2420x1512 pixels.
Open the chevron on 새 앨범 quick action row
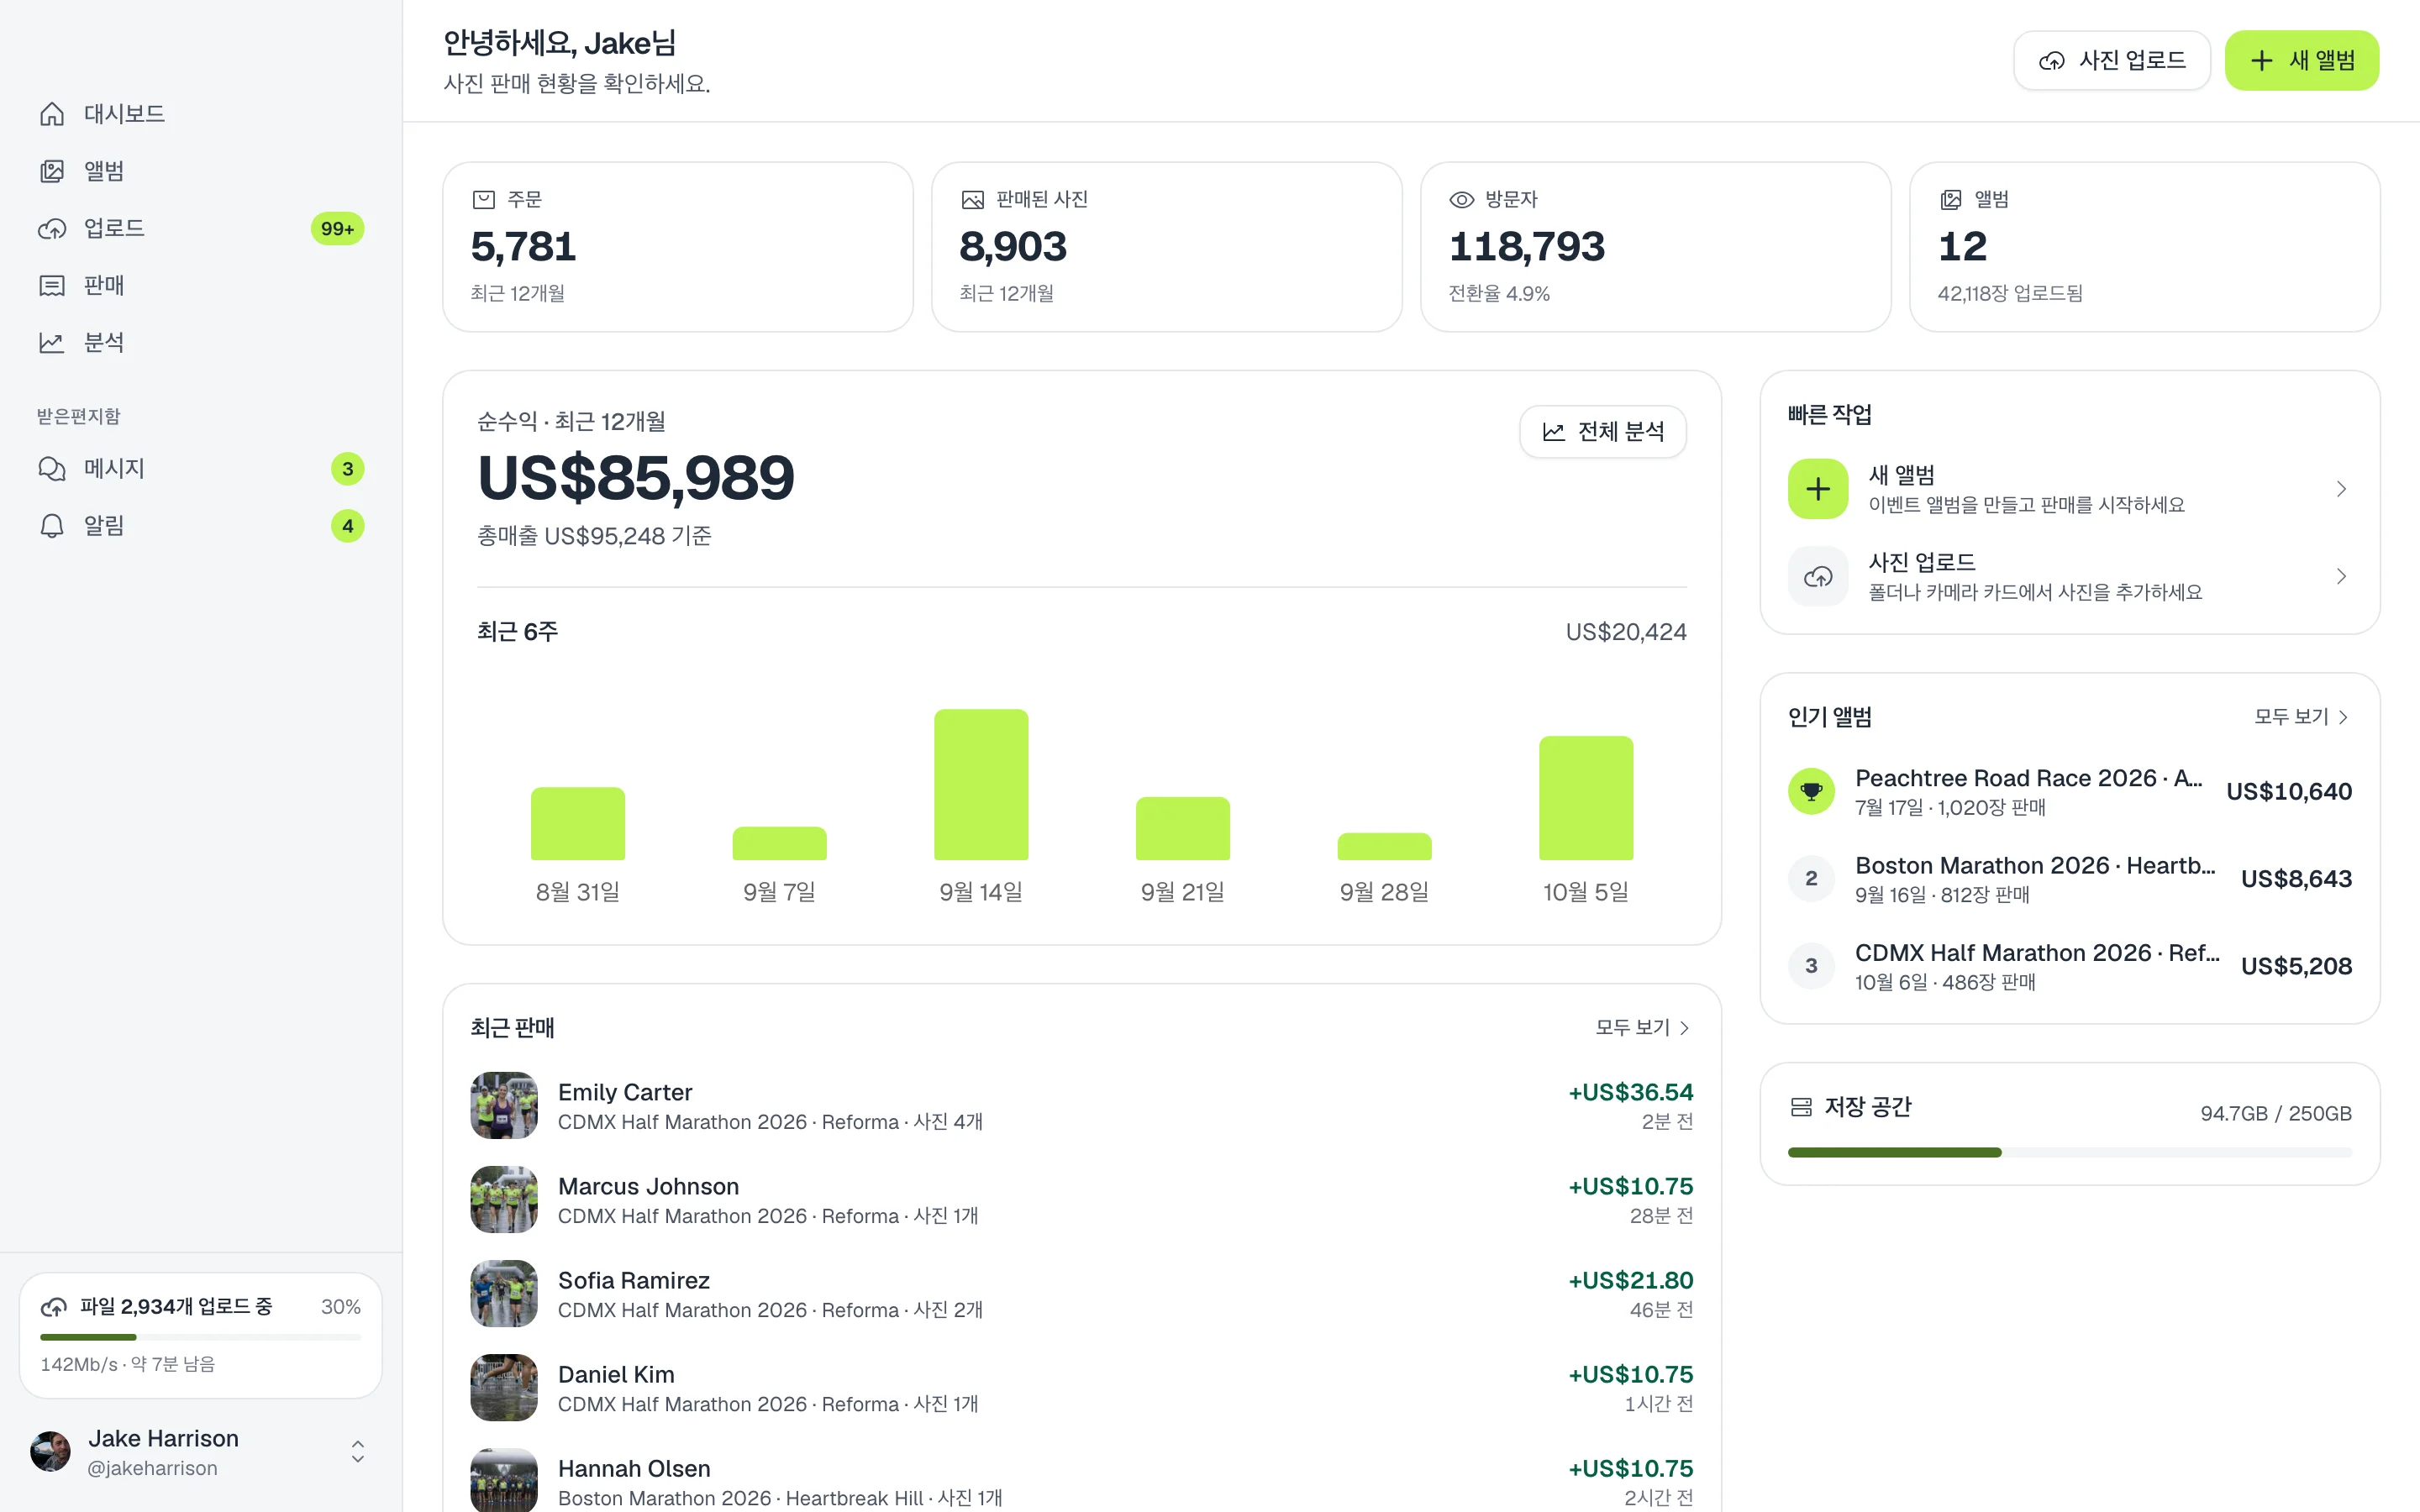coord(2341,489)
